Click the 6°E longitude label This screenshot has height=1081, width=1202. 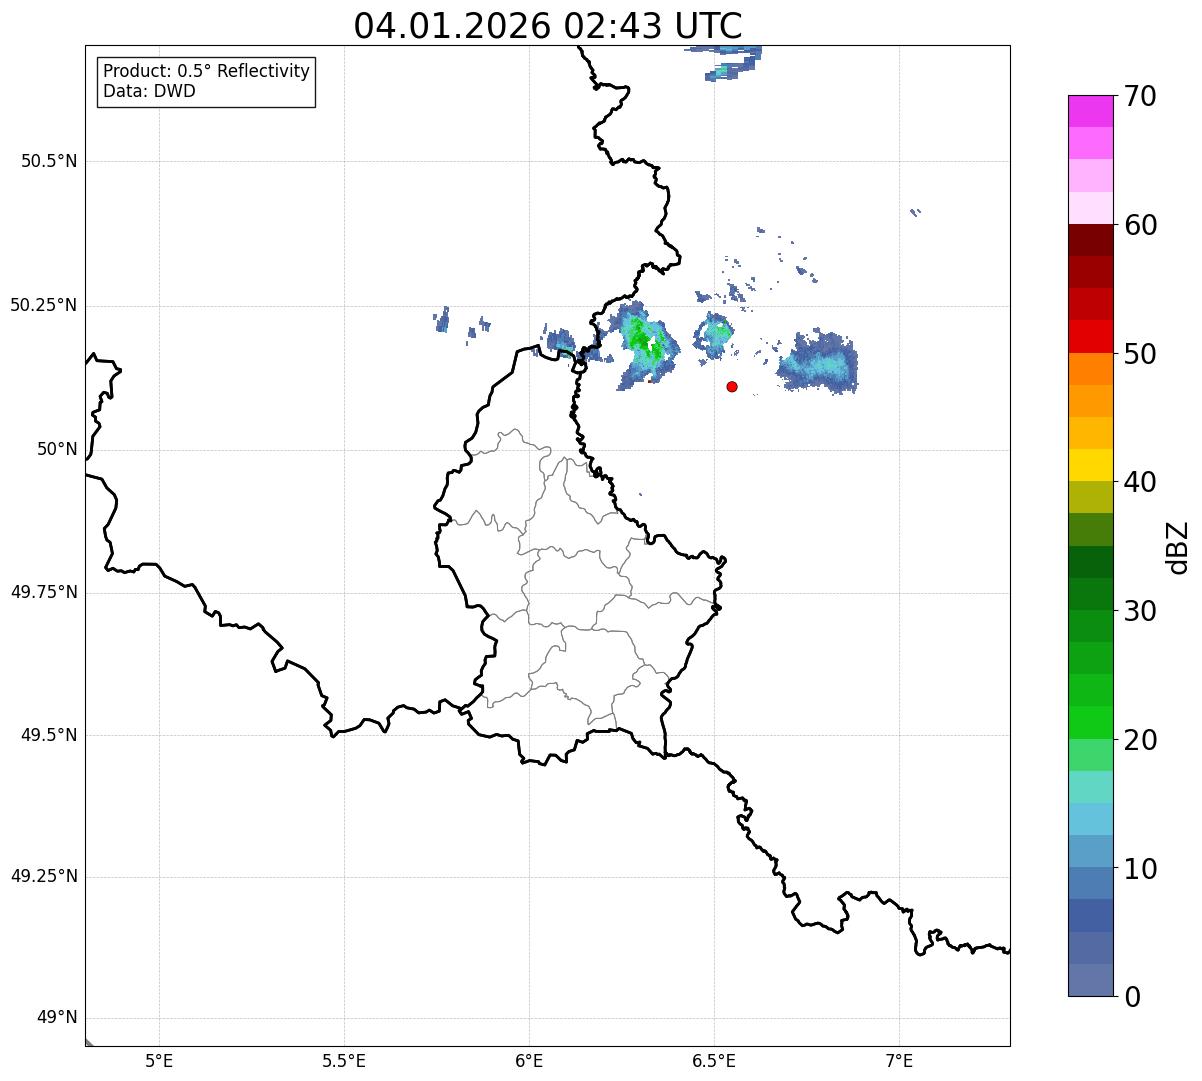tap(529, 1060)
